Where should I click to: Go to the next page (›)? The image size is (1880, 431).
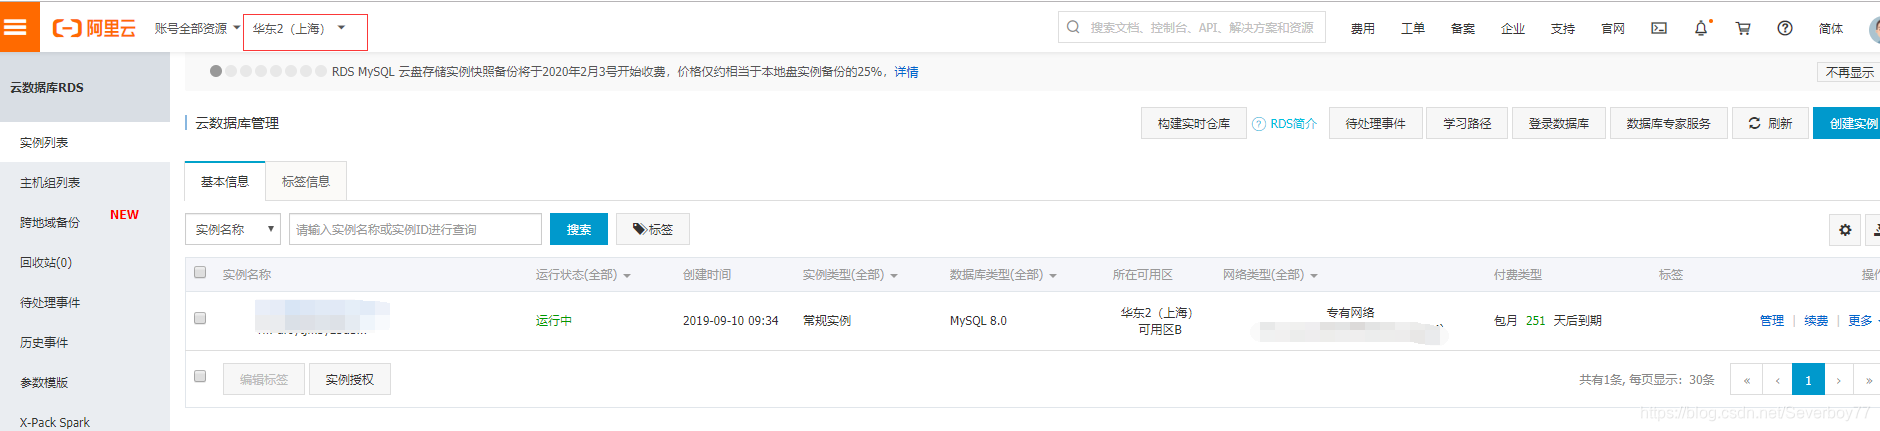(1839, 380)
